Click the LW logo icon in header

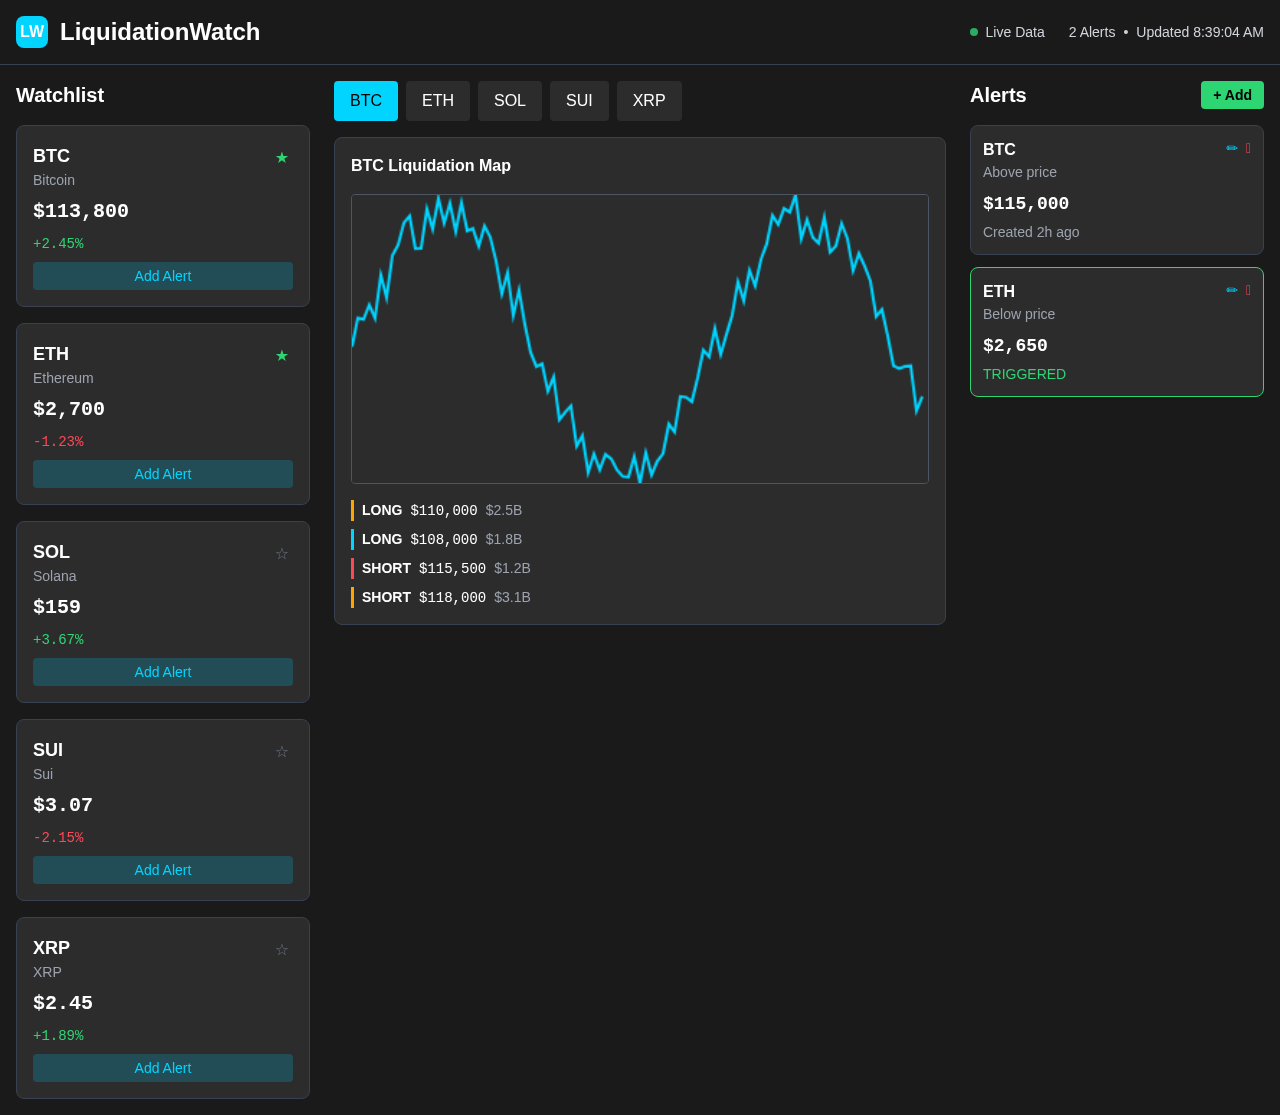coord(32,32)
